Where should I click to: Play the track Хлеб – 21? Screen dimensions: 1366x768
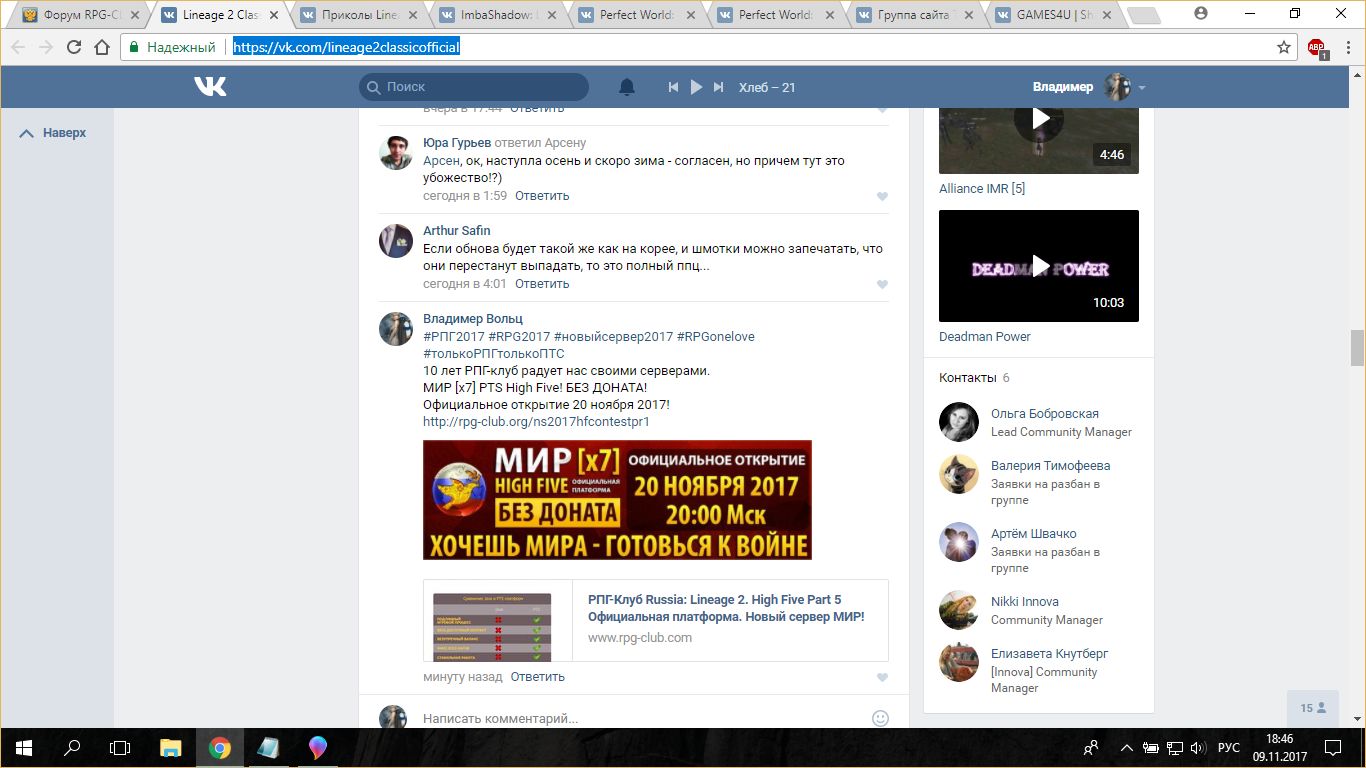(x=697, y=87)
